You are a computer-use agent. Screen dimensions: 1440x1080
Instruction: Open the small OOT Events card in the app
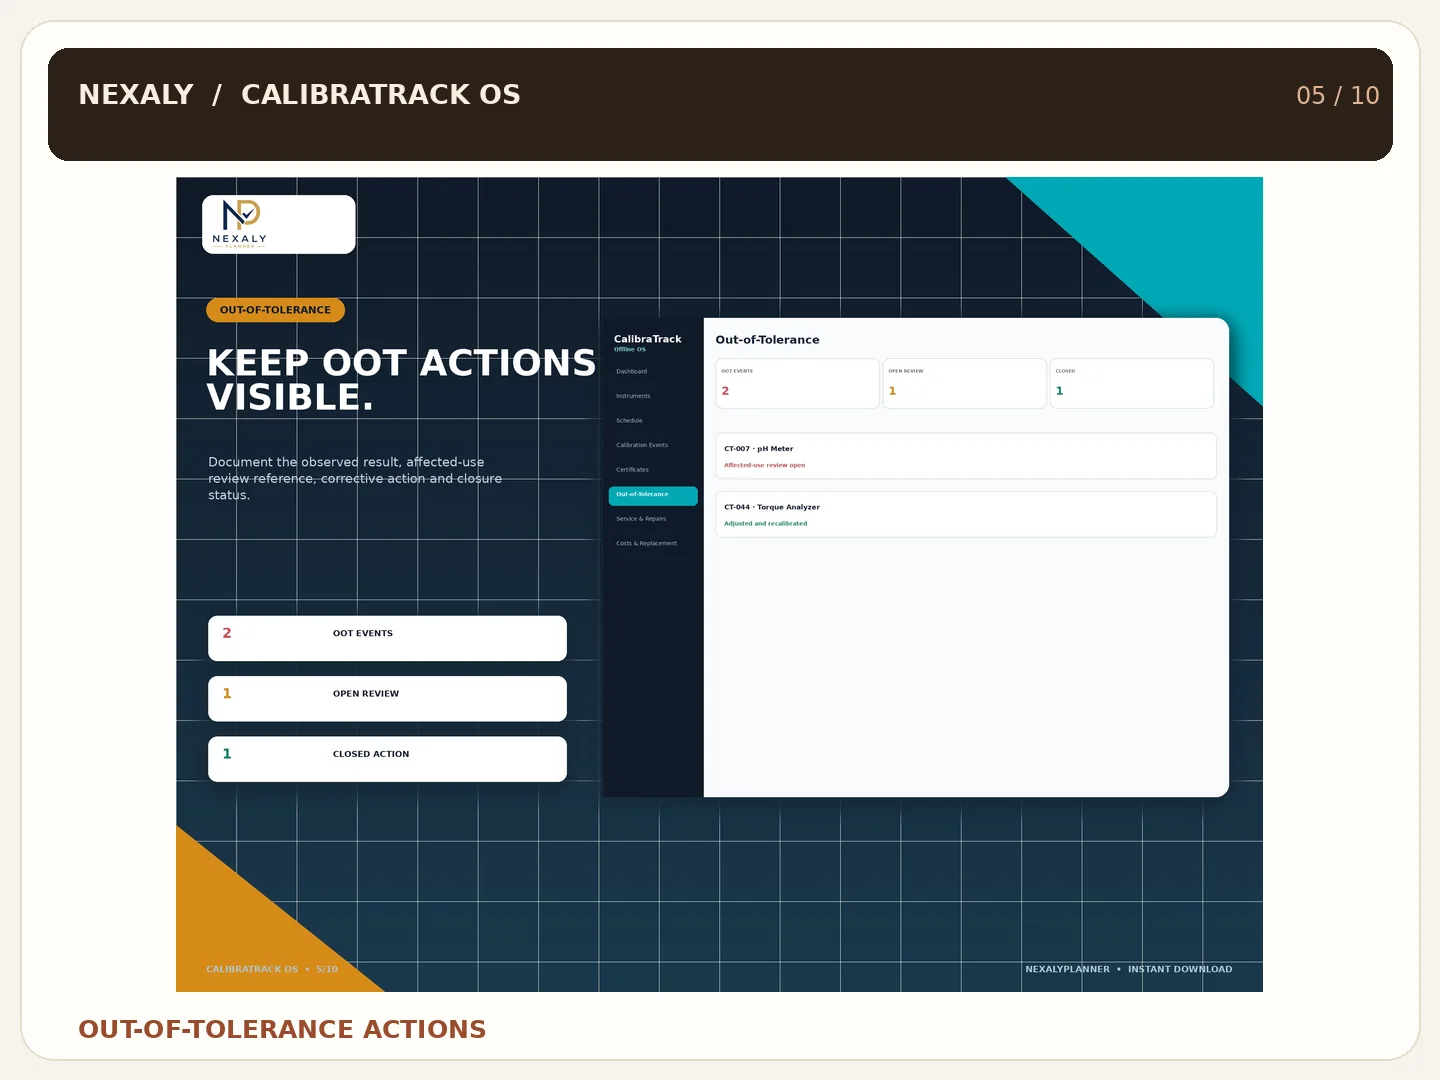[797, 384]
